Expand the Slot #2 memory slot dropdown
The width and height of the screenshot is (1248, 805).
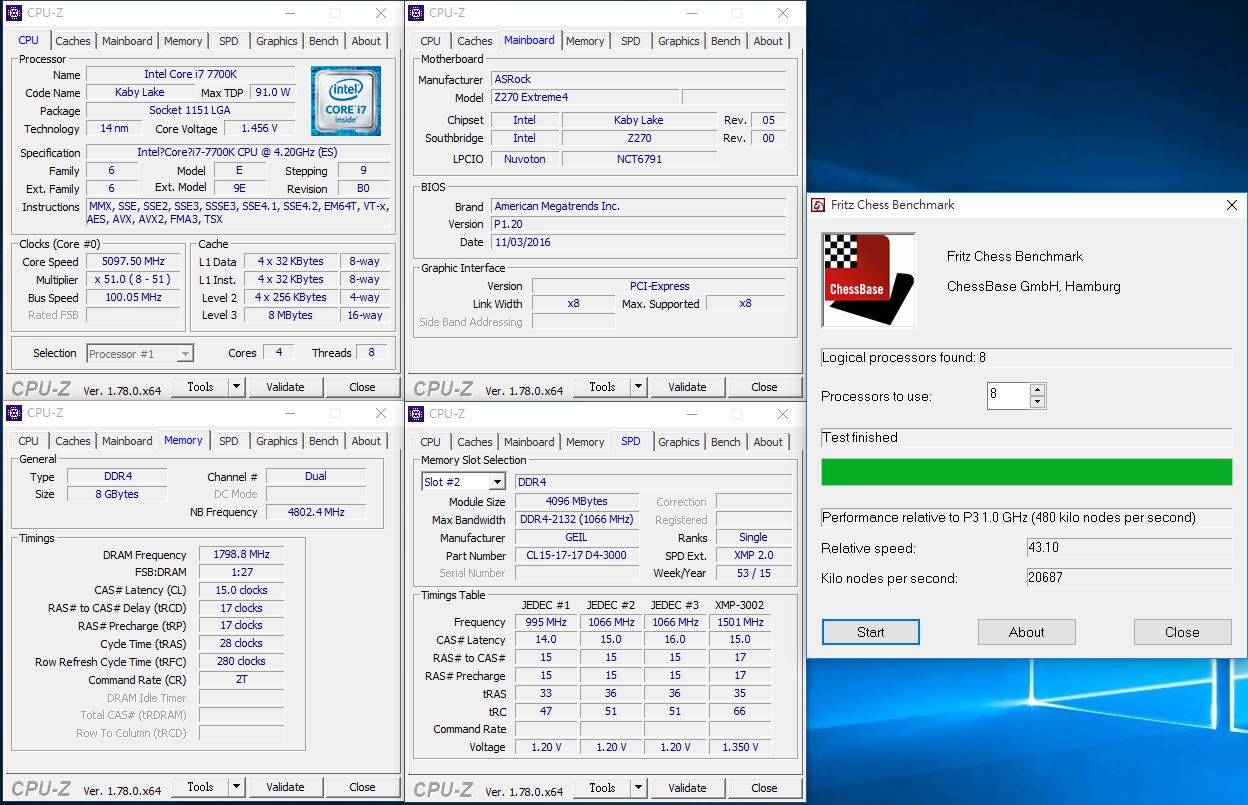pos(497,482)
